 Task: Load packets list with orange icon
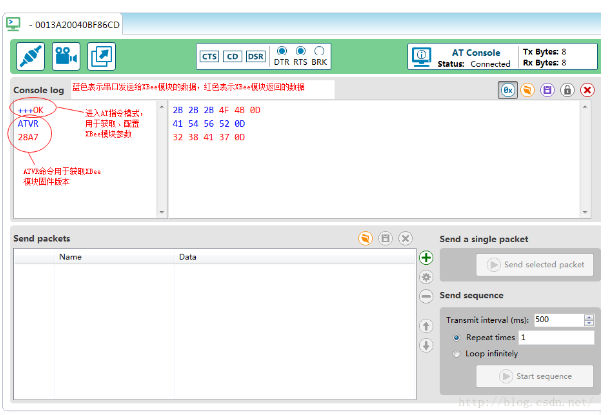pyautogui.click(x=365, y=238)
